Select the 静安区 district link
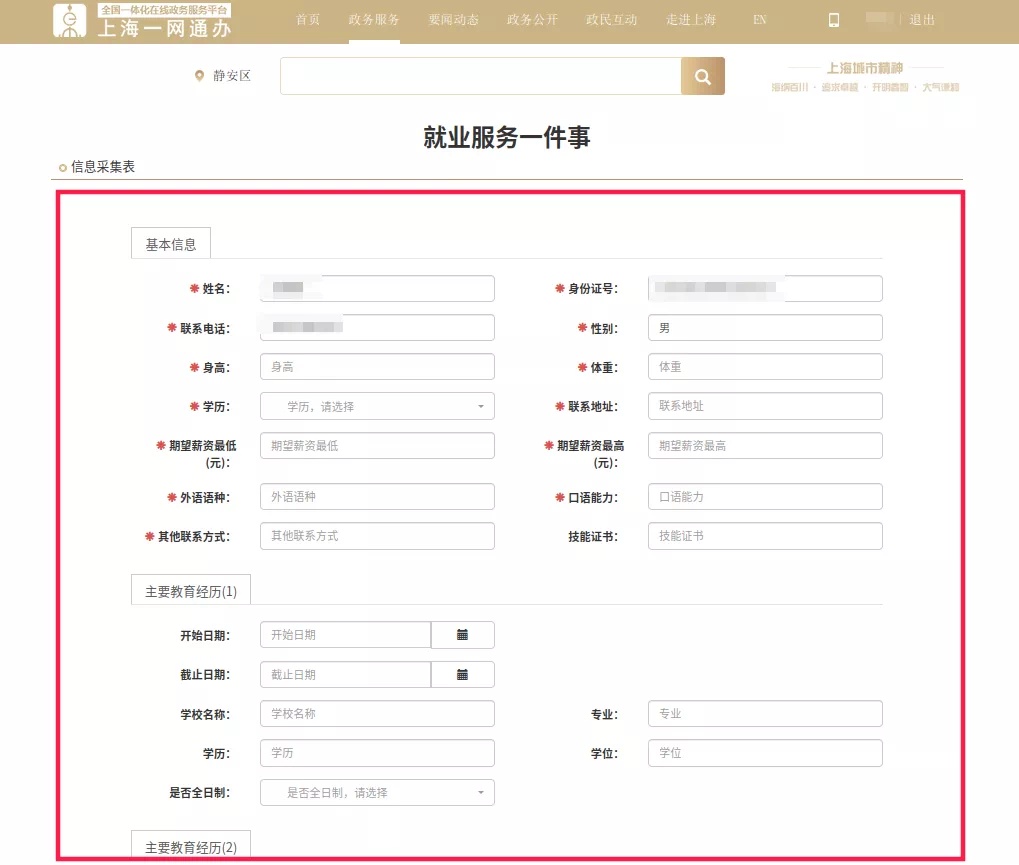 pos(232,76)
